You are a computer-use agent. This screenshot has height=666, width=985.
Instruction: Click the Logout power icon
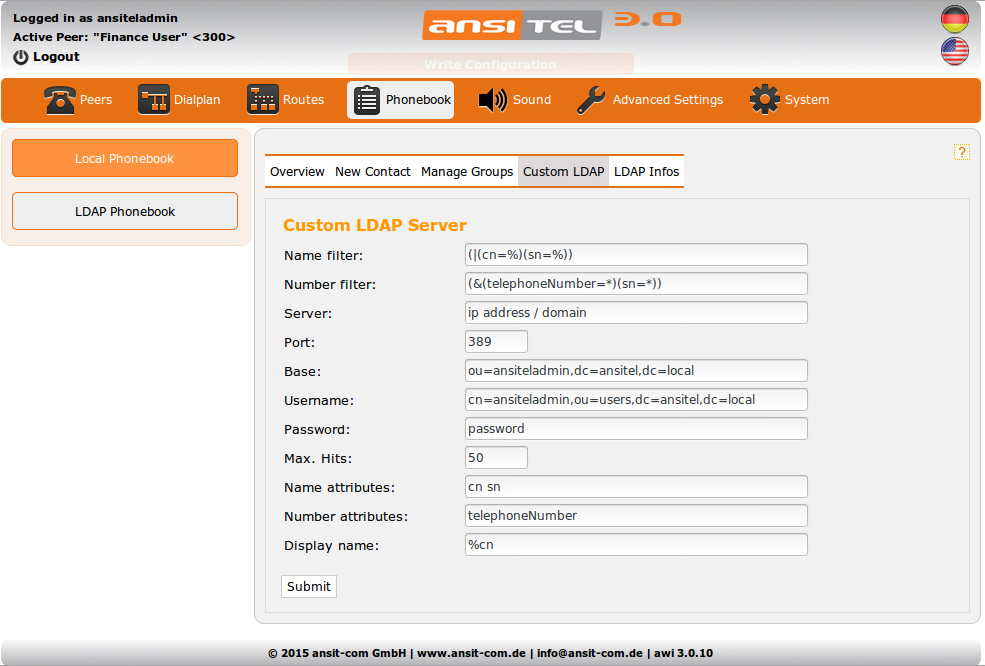21,57
